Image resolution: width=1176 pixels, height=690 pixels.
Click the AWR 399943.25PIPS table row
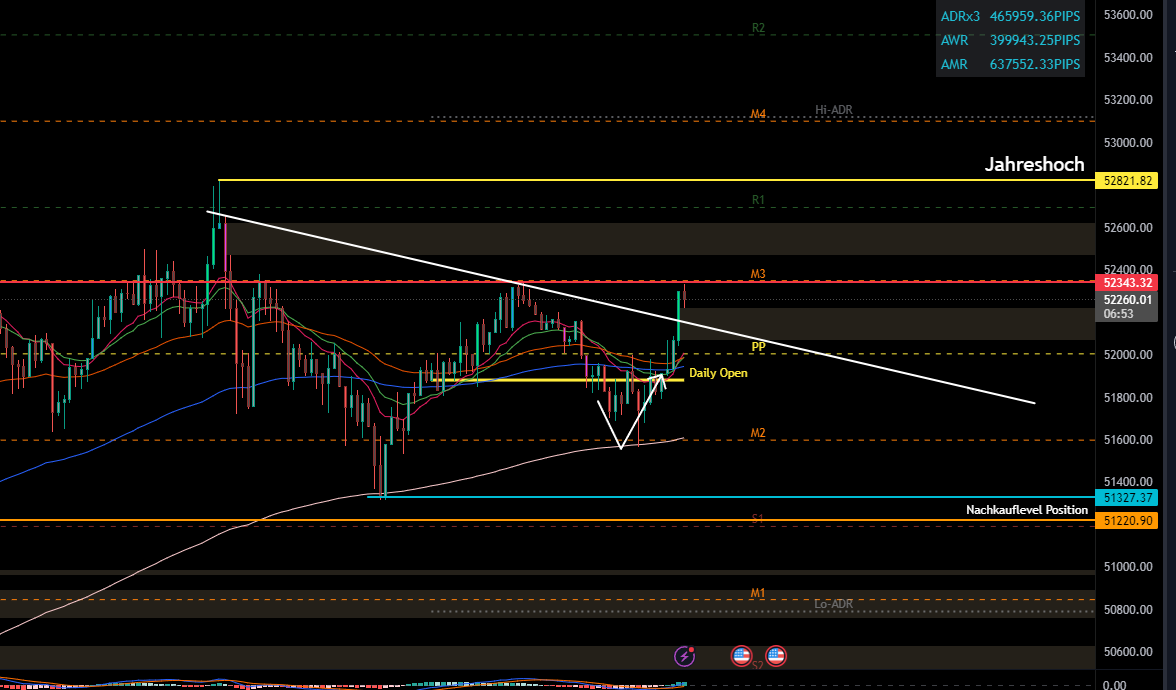pyautogui.click(x=1010, y=40)
